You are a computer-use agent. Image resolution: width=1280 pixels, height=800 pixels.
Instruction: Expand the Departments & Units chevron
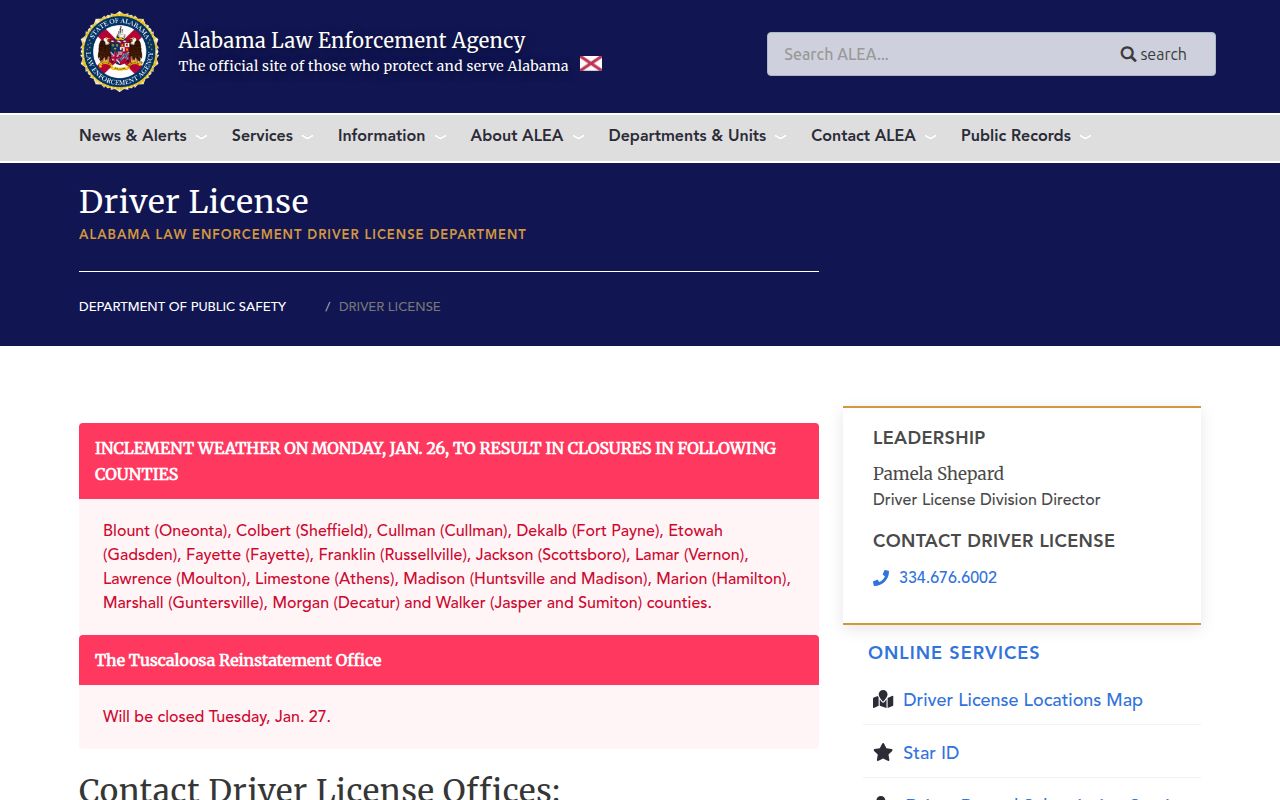pos(781,137)
